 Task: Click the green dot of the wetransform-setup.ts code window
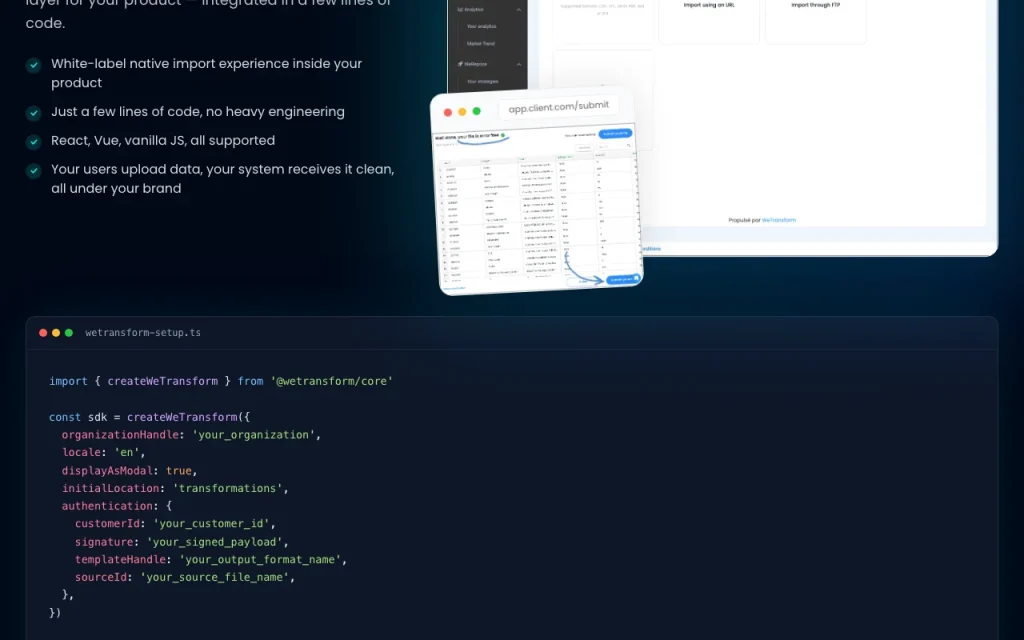coord(69,333)
